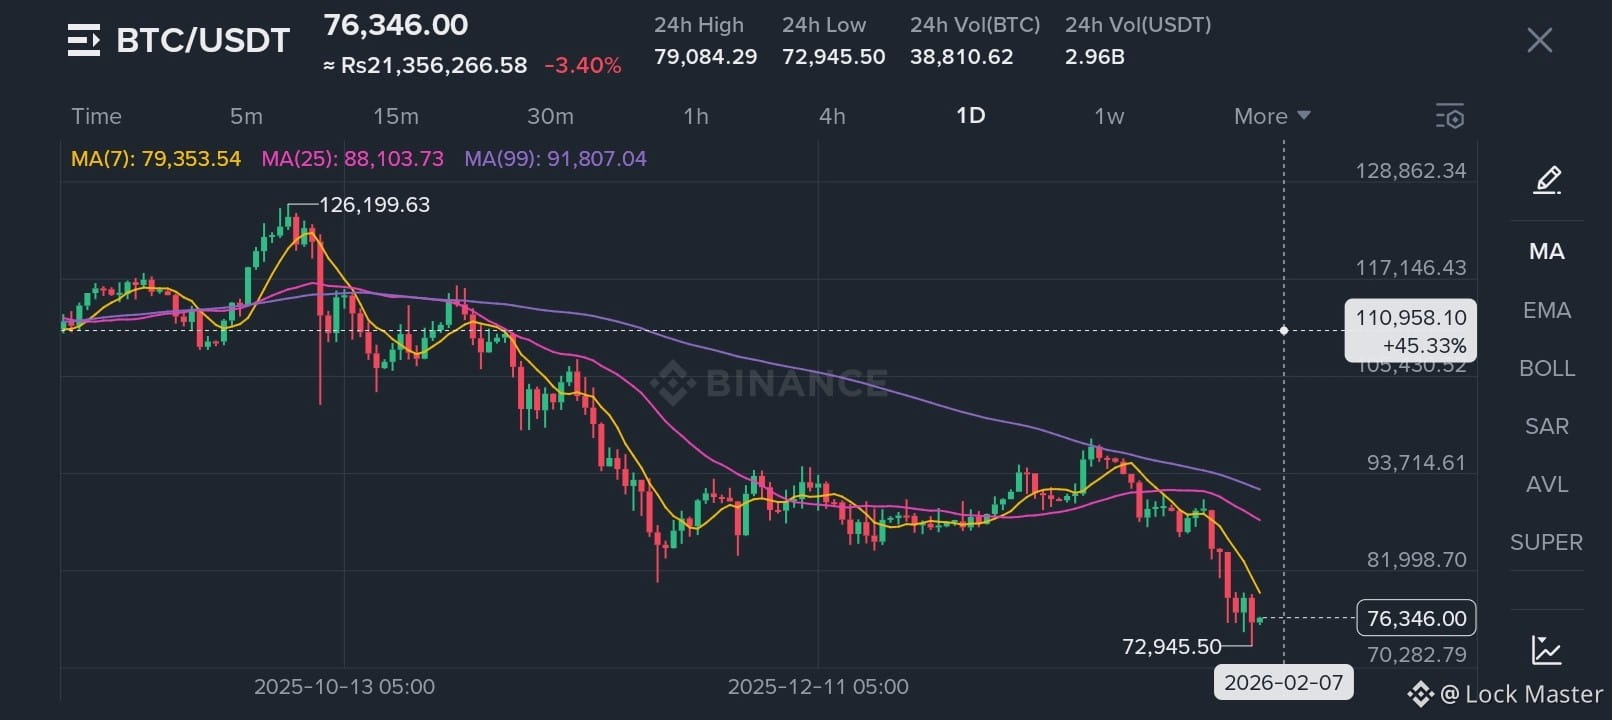Screen dimensions: 1612x720
Task: Expand the More timeframes dropdown
Action: click(x=1271, y=116)
